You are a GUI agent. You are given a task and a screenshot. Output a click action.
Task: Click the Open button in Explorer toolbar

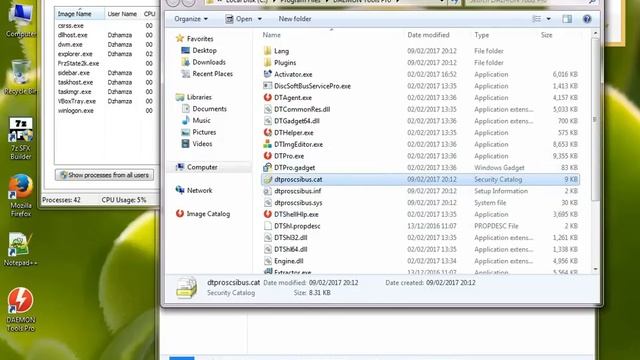(239, 19)
